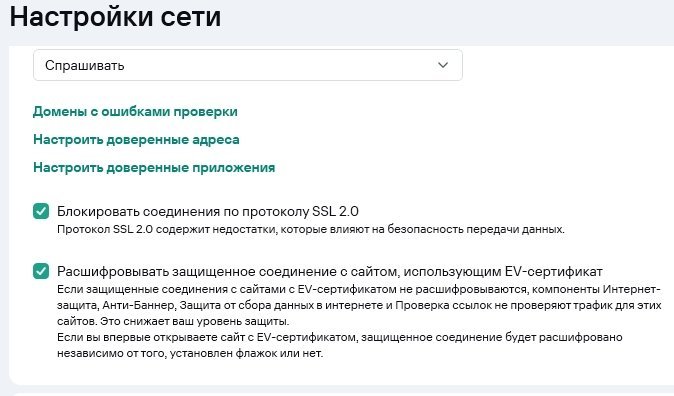Click the description Протокол SSL 2.0 содержит недостатки

[x=311, y=230]
